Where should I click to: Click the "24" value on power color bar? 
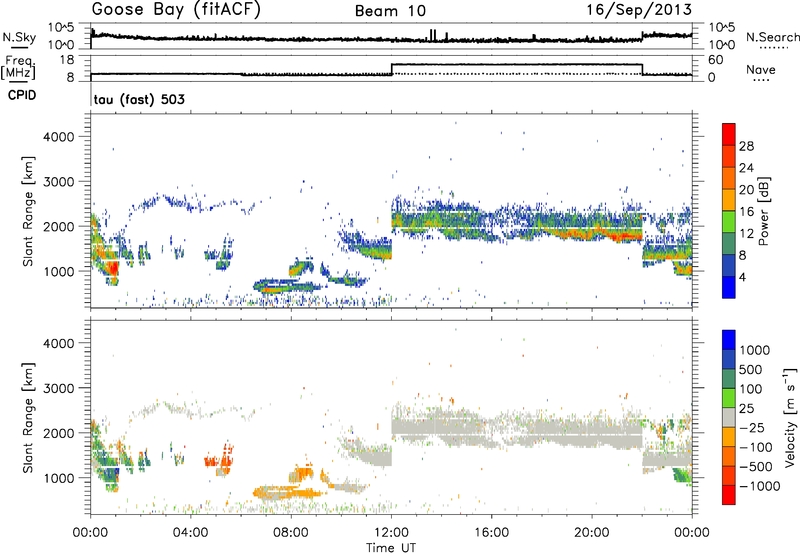click(x=746, y=168)
